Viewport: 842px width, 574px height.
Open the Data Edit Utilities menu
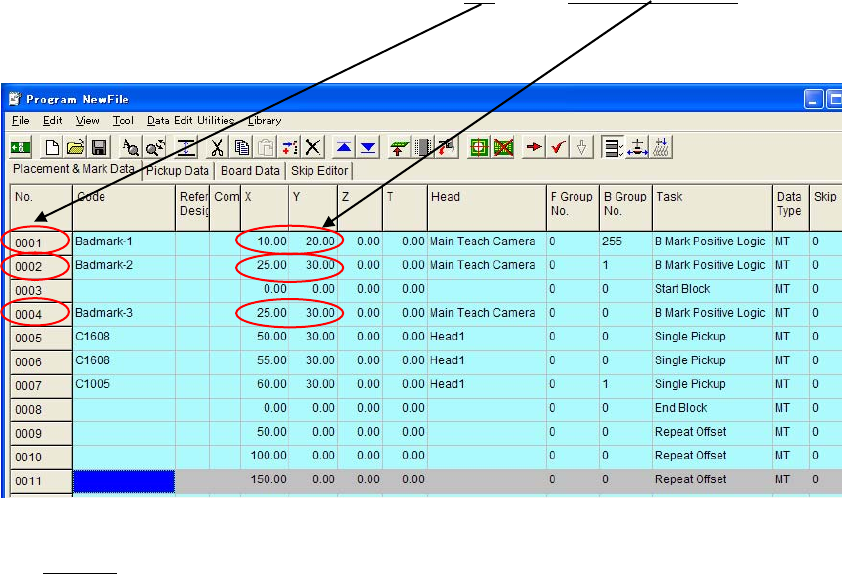pyautogui.click(x=190, y=120)
